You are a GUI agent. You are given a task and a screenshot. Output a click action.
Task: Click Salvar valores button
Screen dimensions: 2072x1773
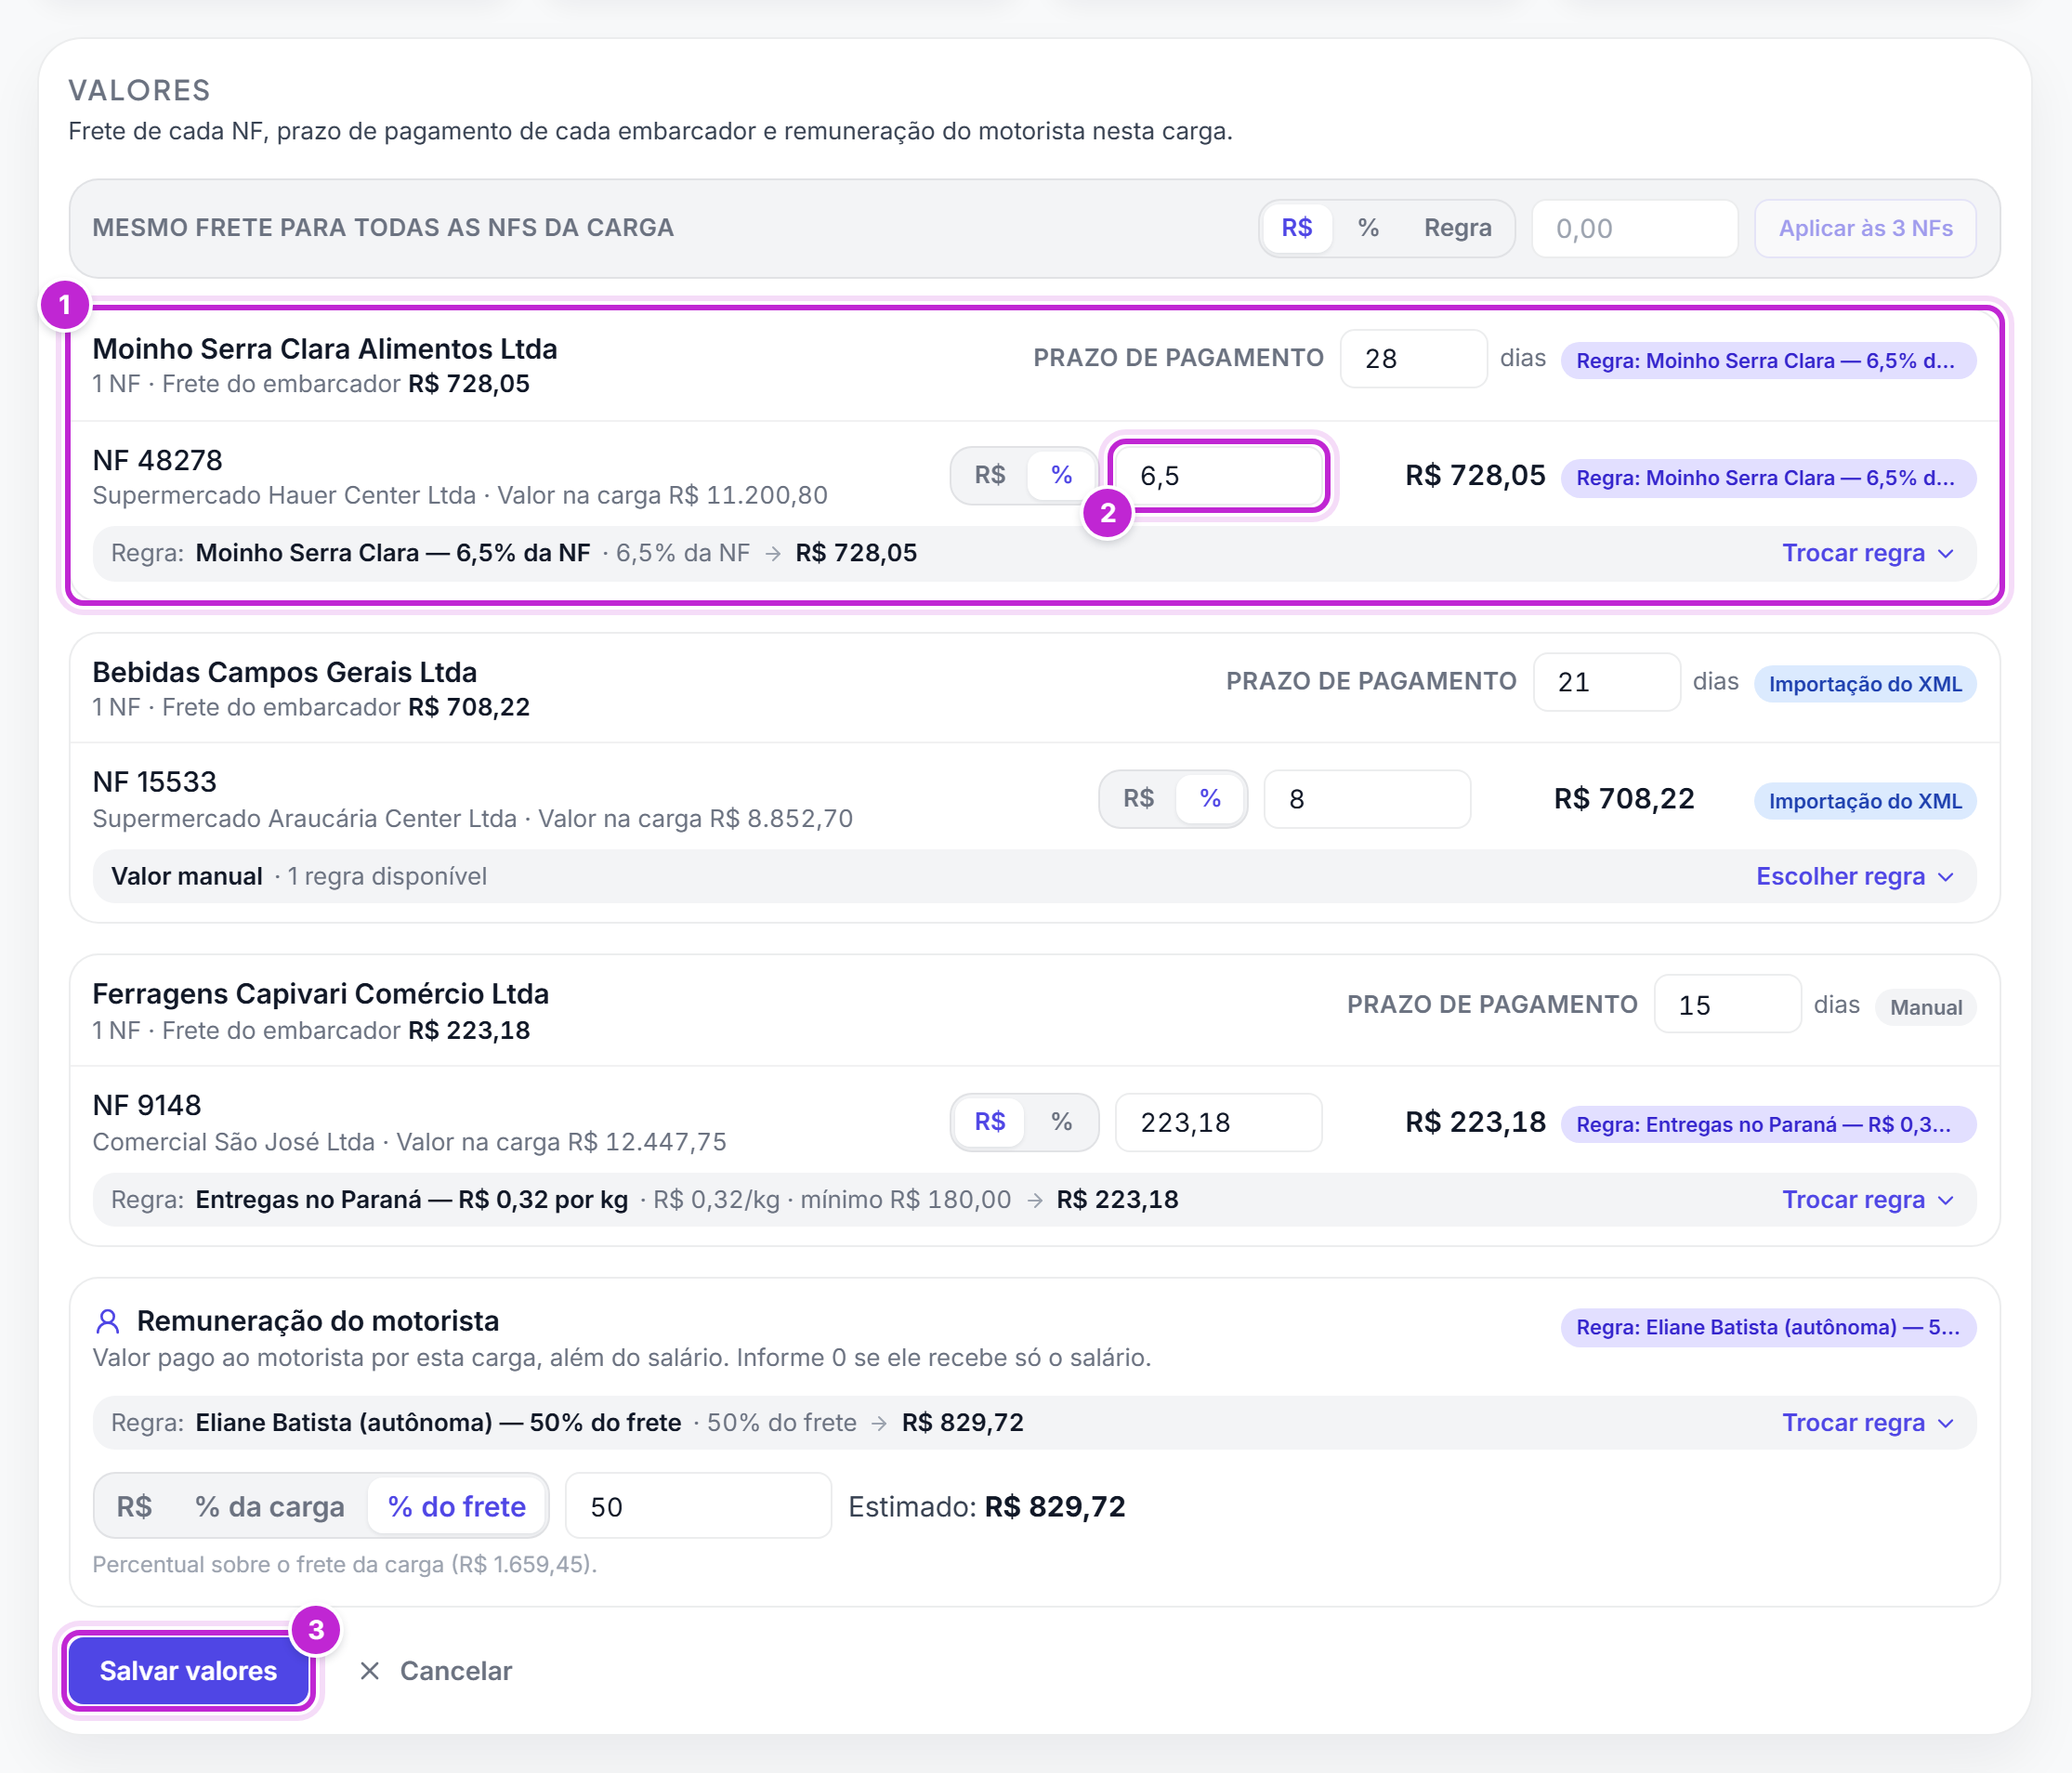(x=188, y=1671)
